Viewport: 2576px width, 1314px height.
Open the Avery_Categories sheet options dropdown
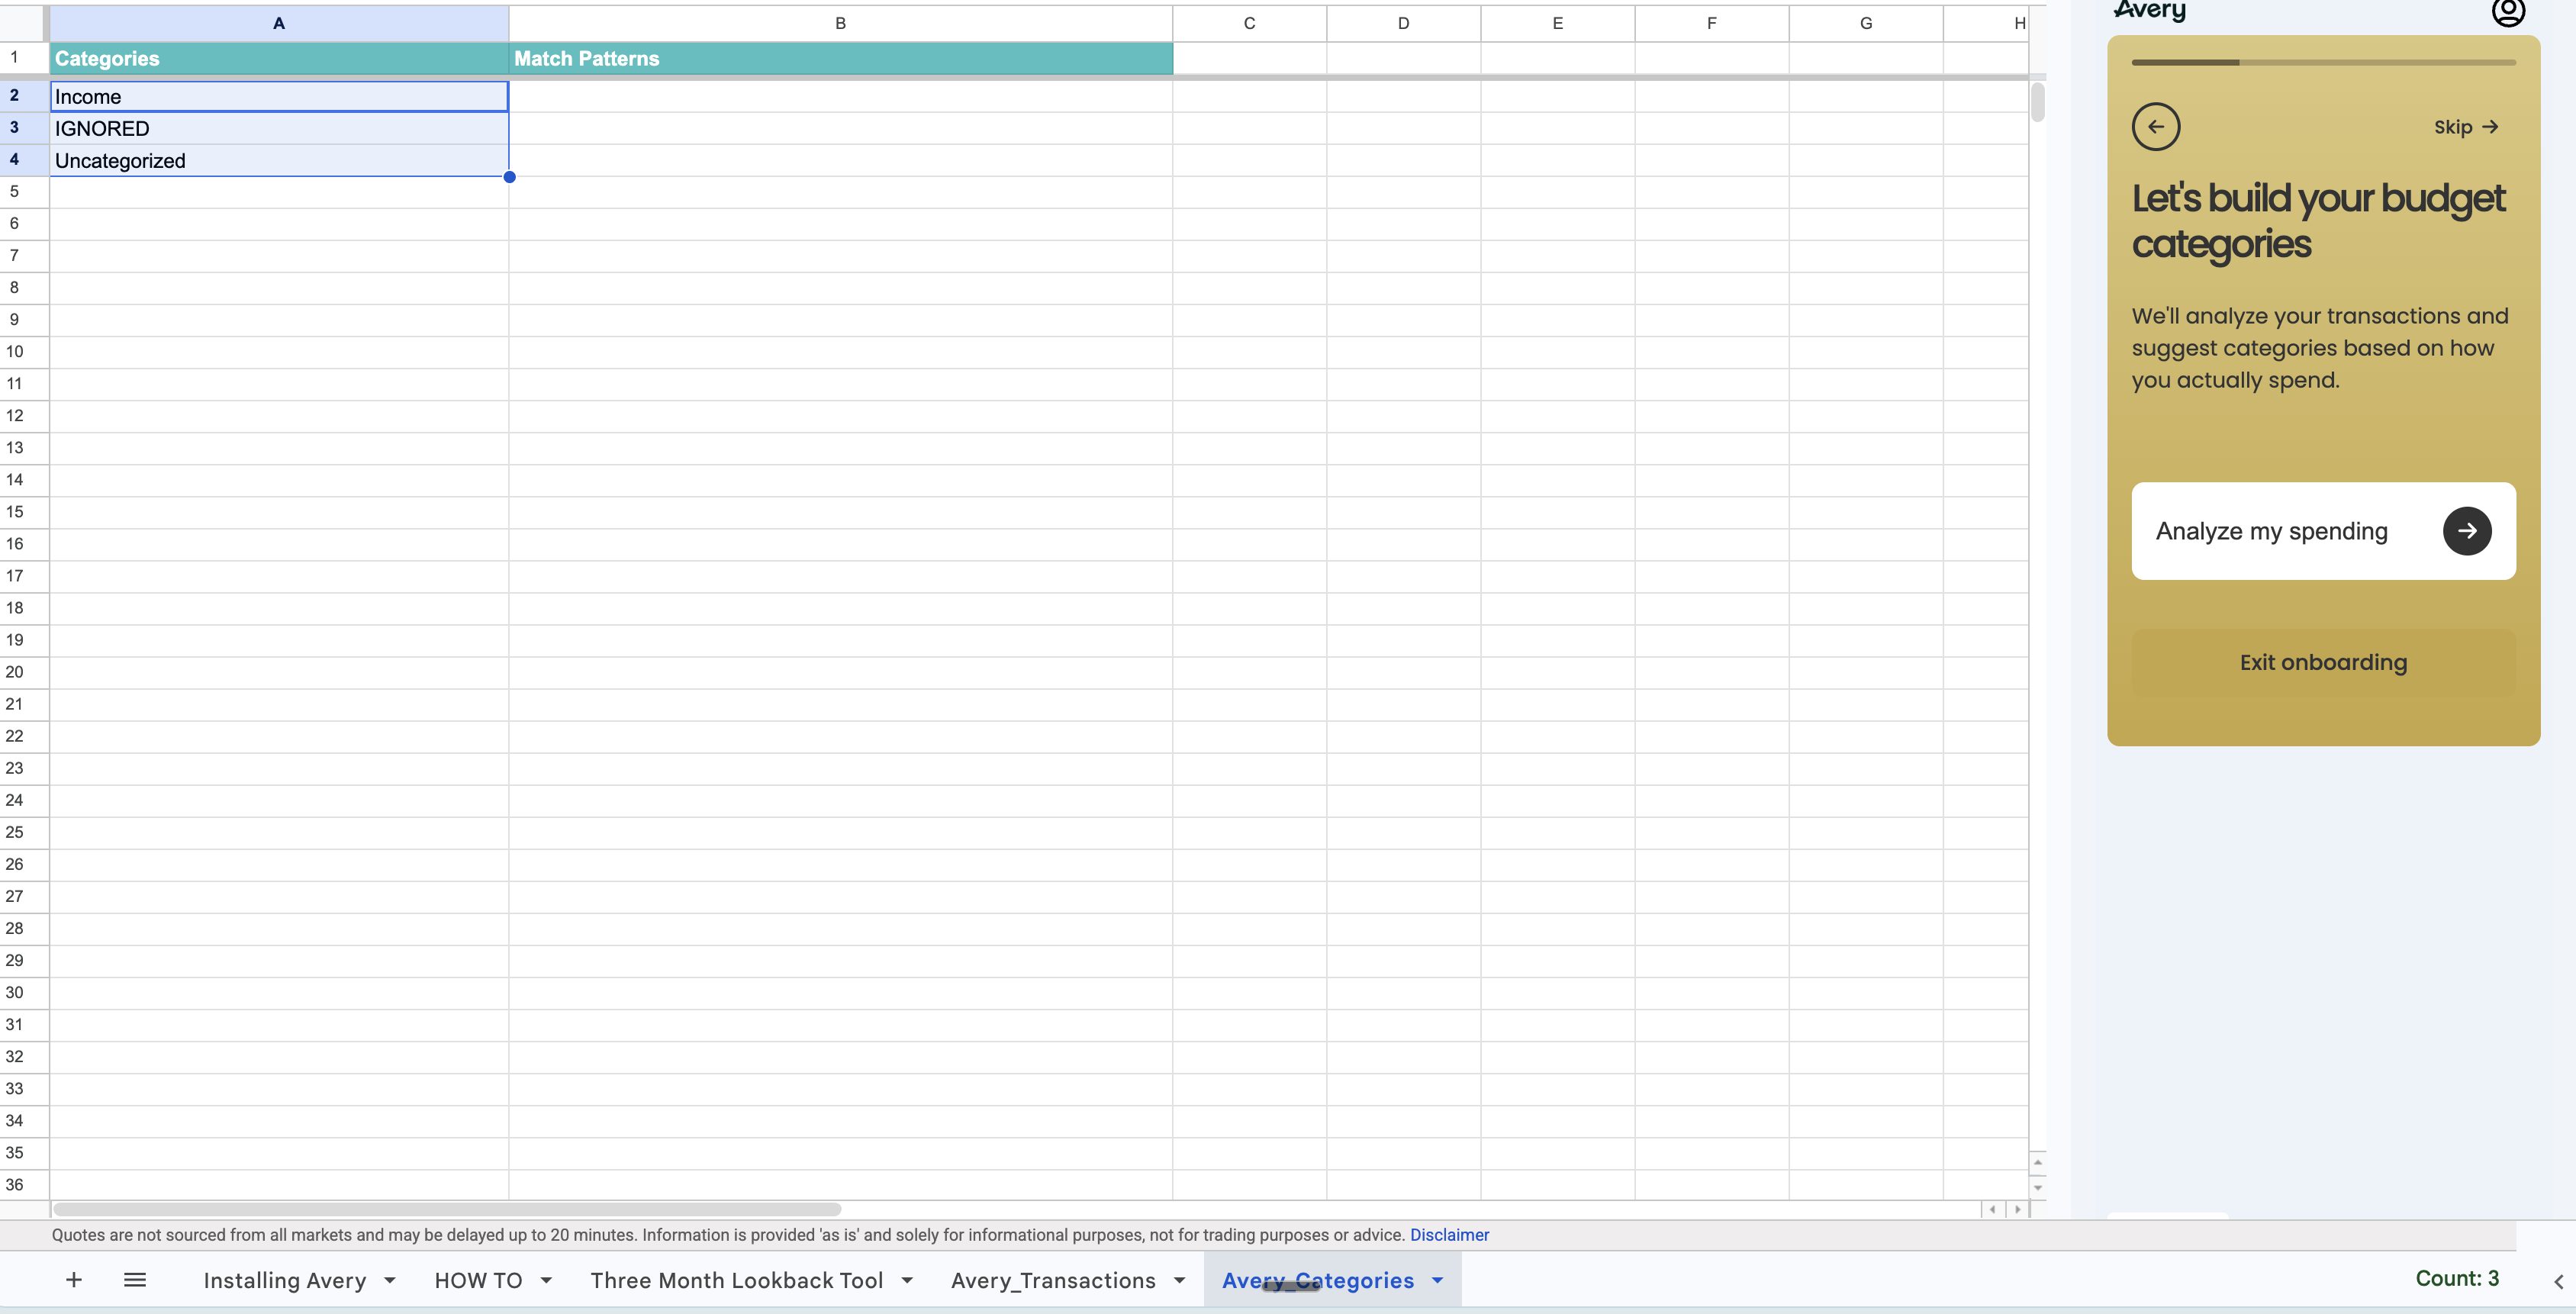[1437, 1280]
